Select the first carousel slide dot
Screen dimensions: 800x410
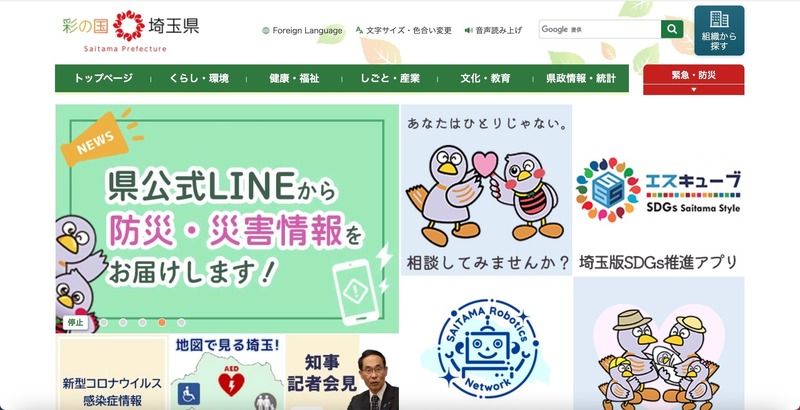[104, 322]
